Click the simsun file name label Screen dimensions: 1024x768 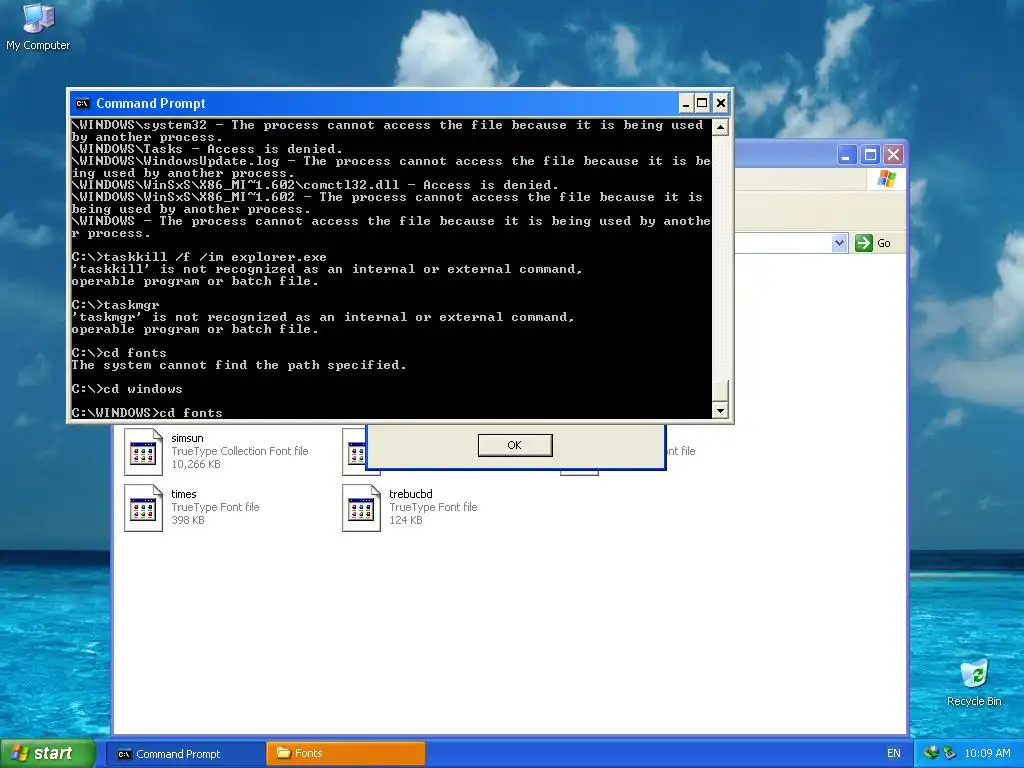(x=187, y=438)
